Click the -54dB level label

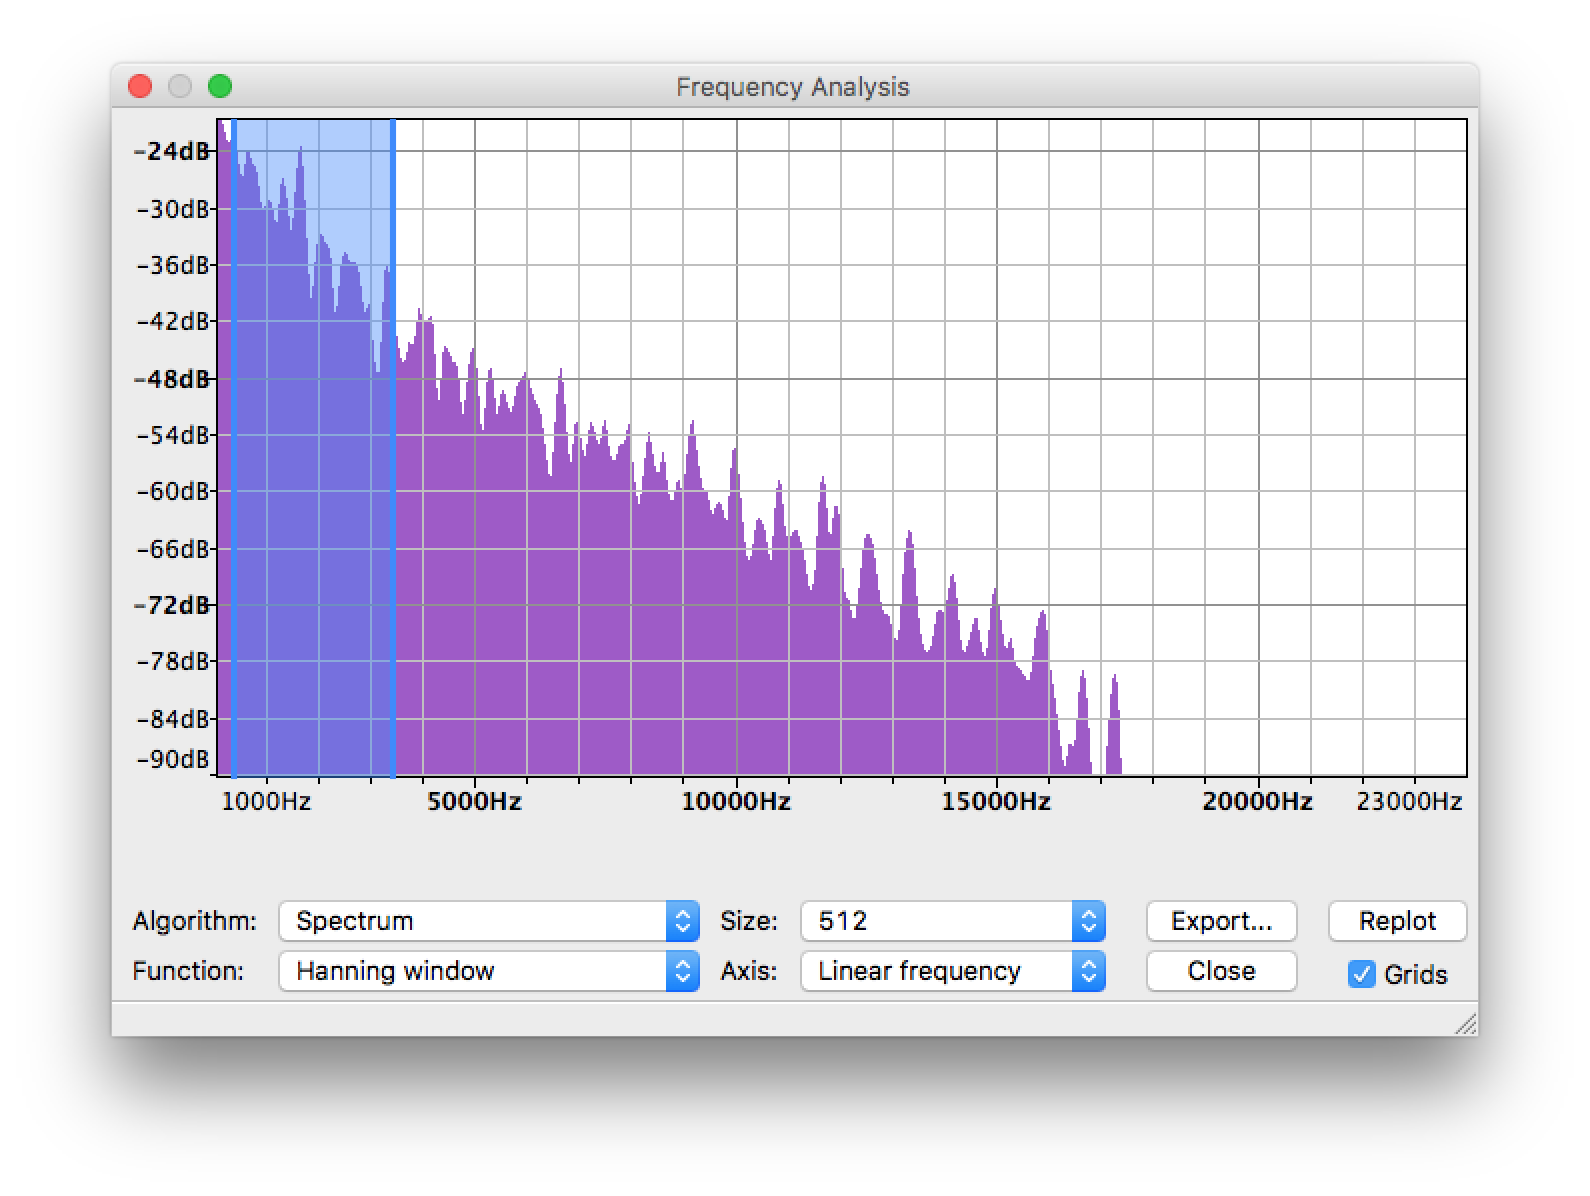click(x=171, y=435)
